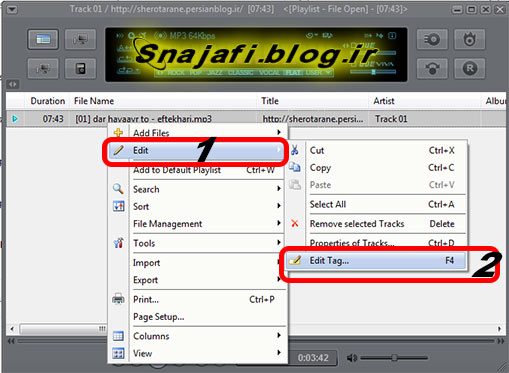This screenshot has width=509, height=373.
Task: Expand the Search submenu arrow
Action: pos(279,189)
